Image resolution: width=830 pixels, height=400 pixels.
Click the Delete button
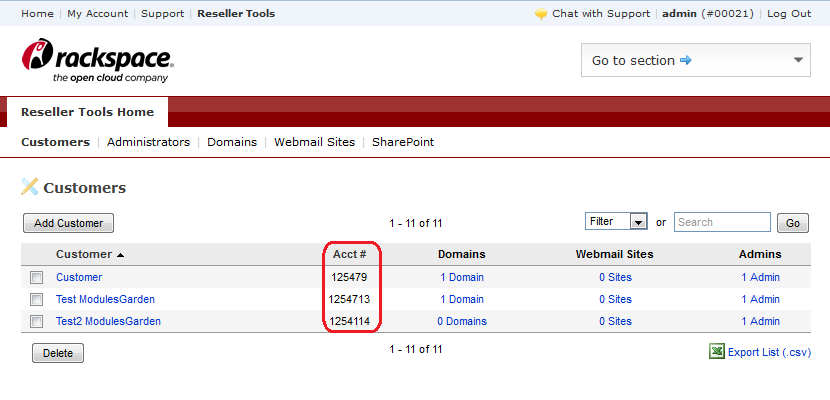[x=58, y=353]
